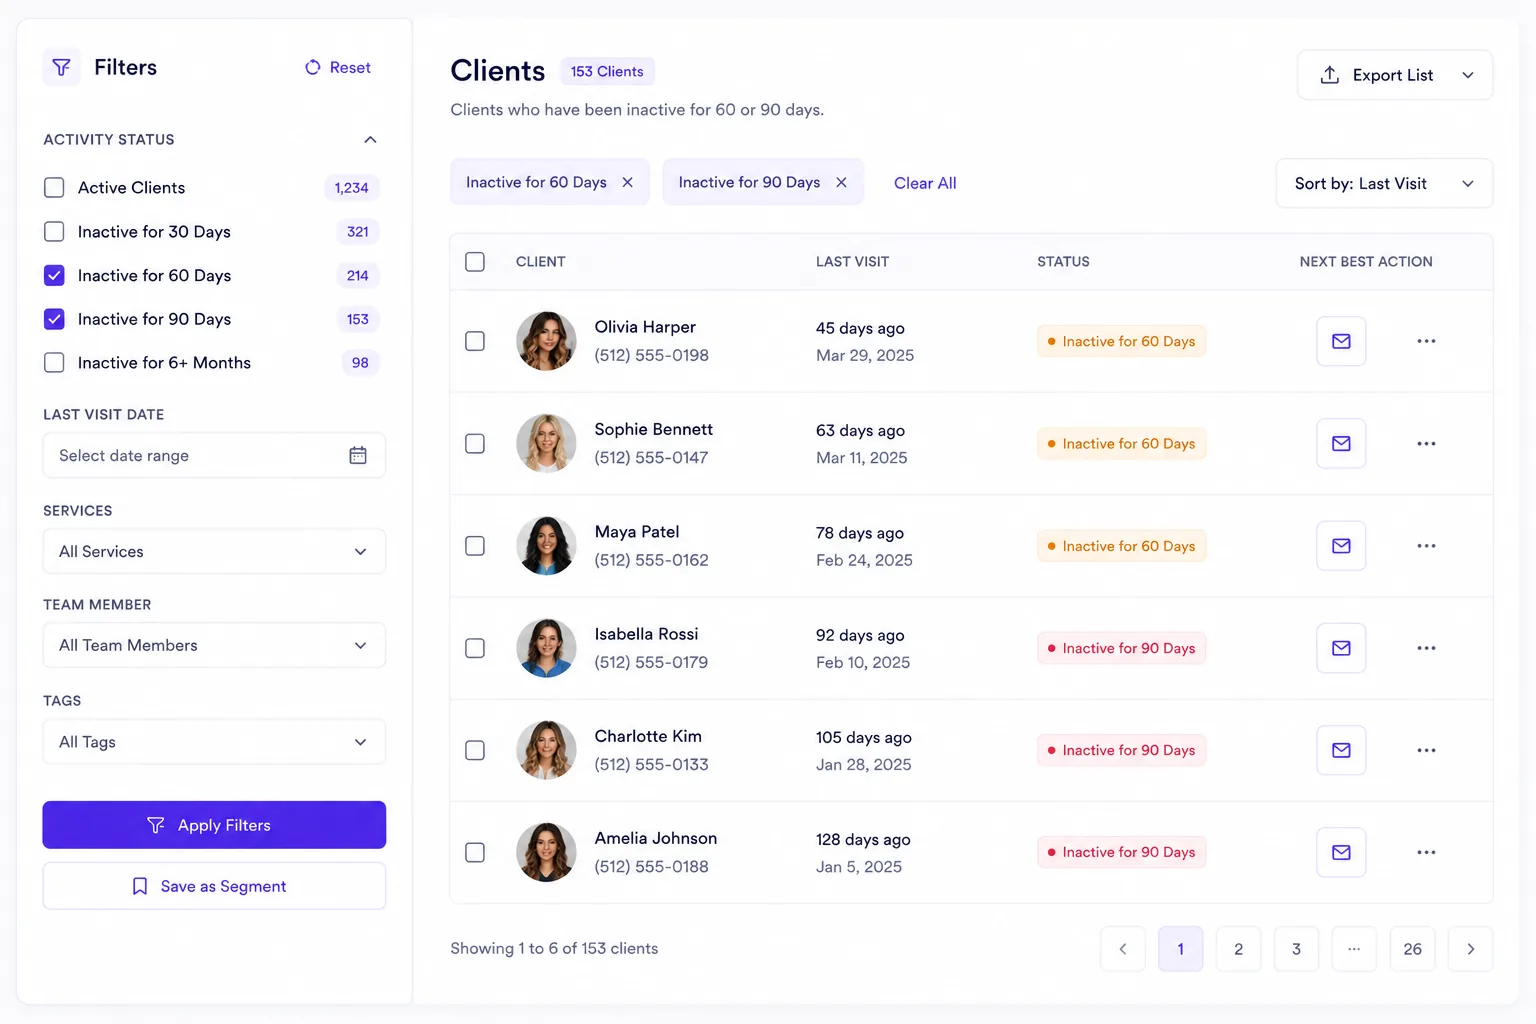
Task: Click Olivia Harper's avatar photo
Action: pyautogui.click(x=546, y=341)
